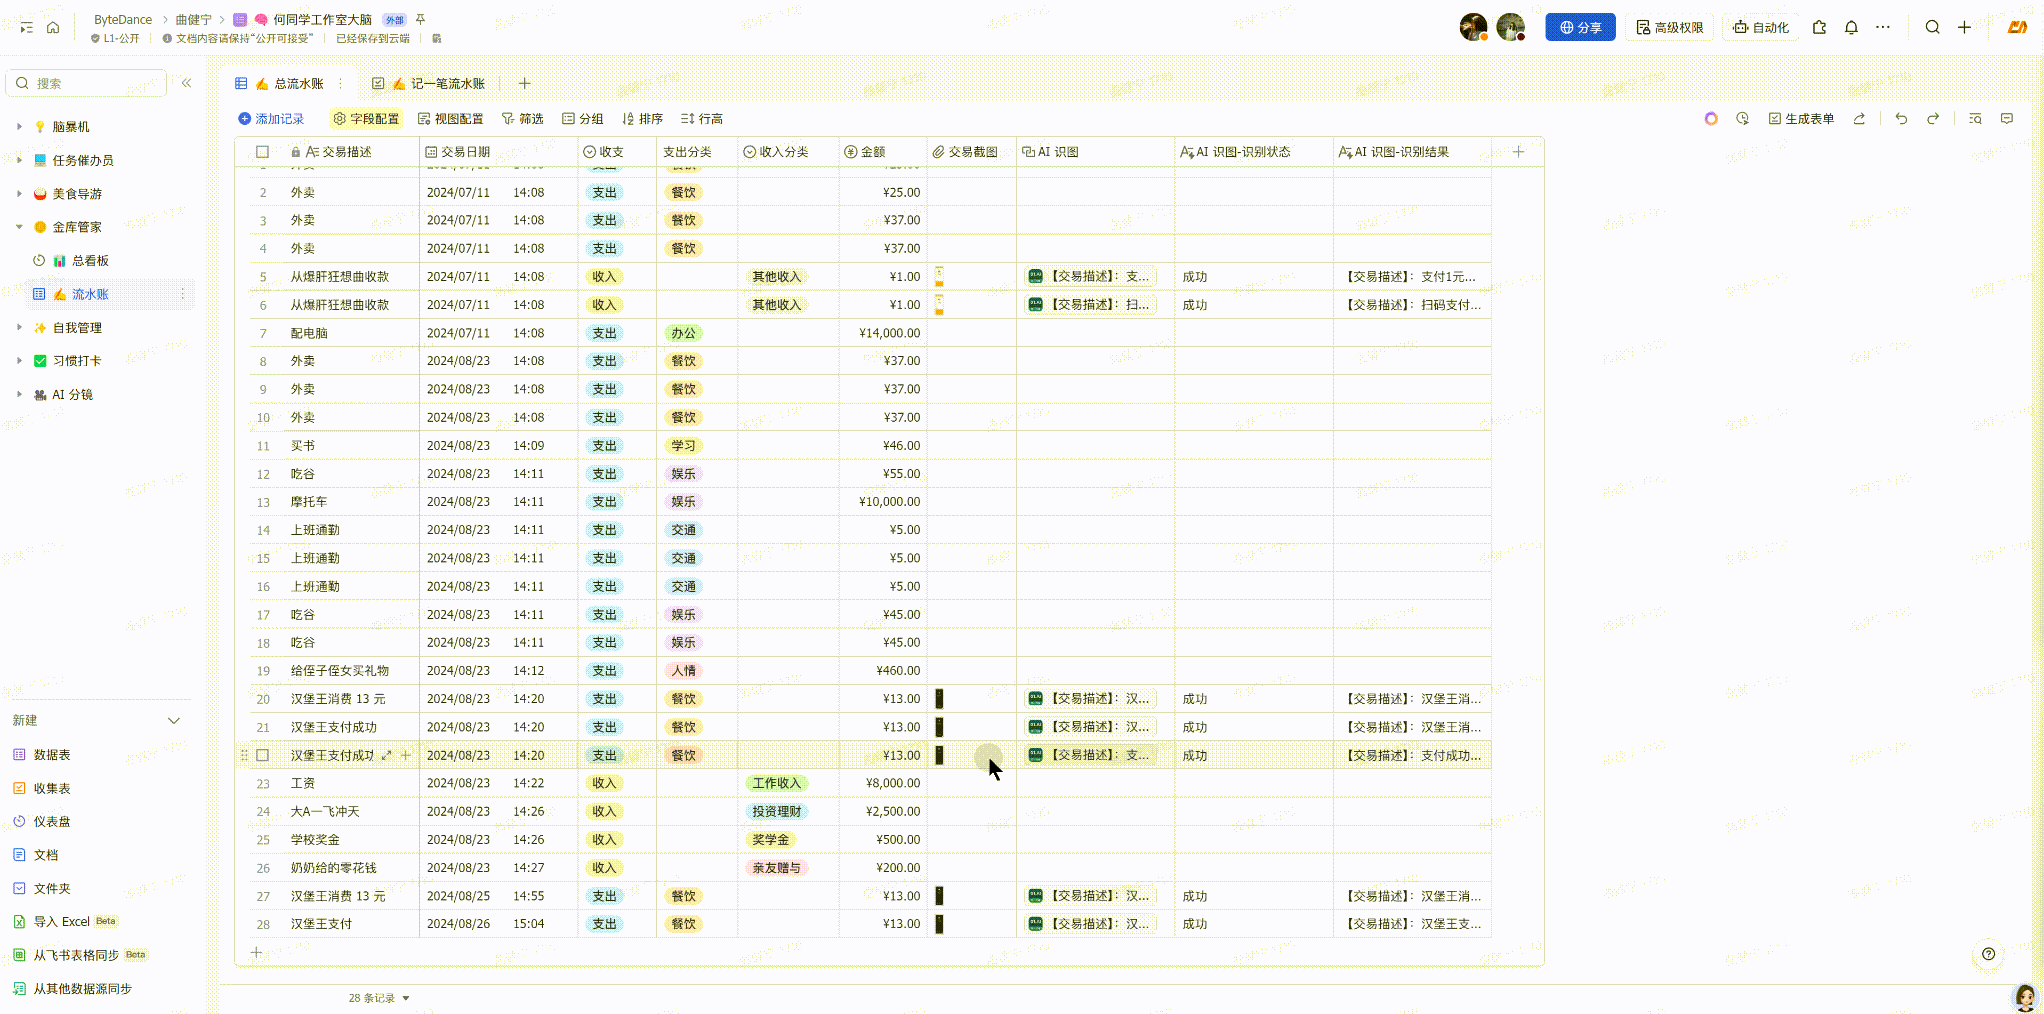This screenshot has width=2044, height=1014.
Task: Click the blue 分享 button
Action: coord(1580,28)
